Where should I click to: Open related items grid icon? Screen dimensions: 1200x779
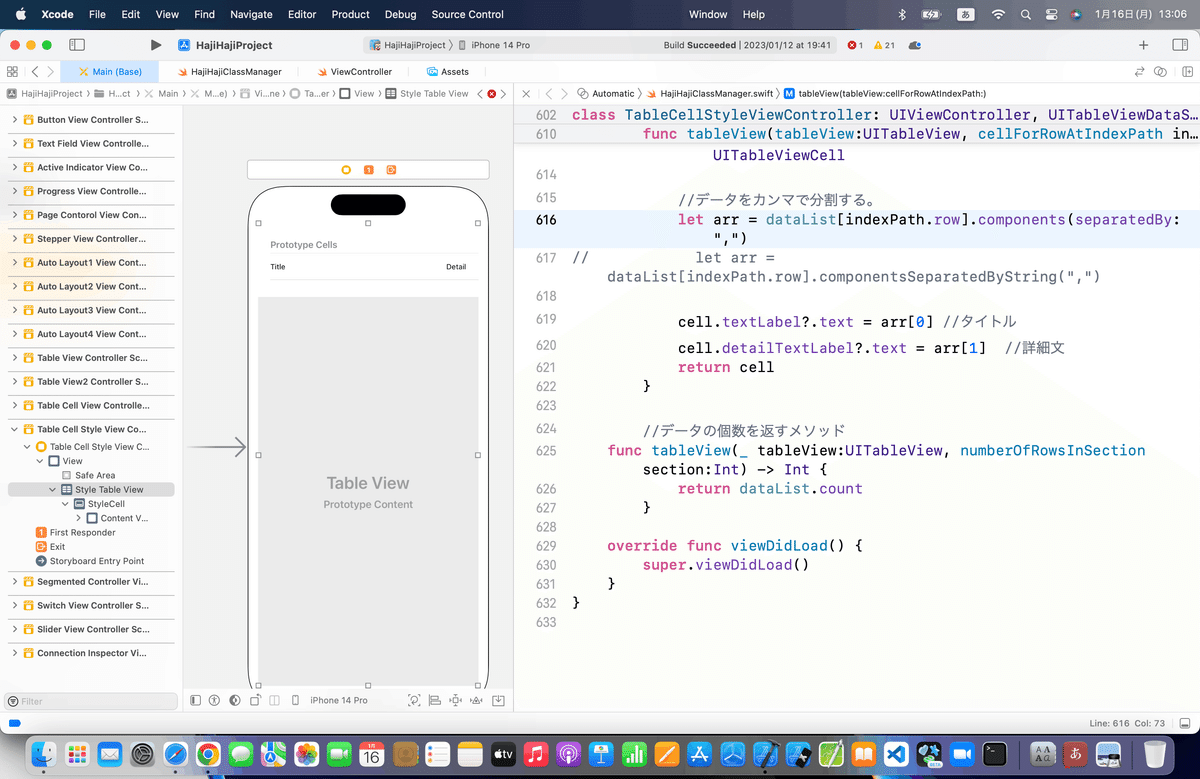tap(12, 72)
